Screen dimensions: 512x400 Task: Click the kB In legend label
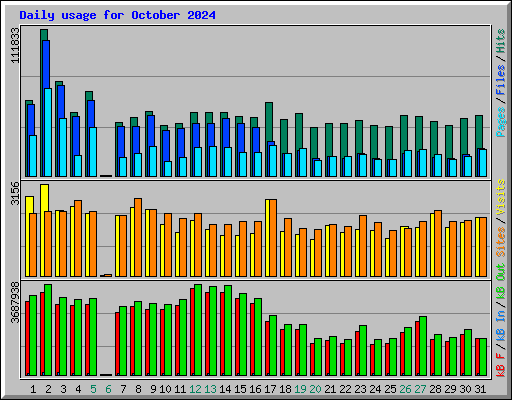(501, 325)
